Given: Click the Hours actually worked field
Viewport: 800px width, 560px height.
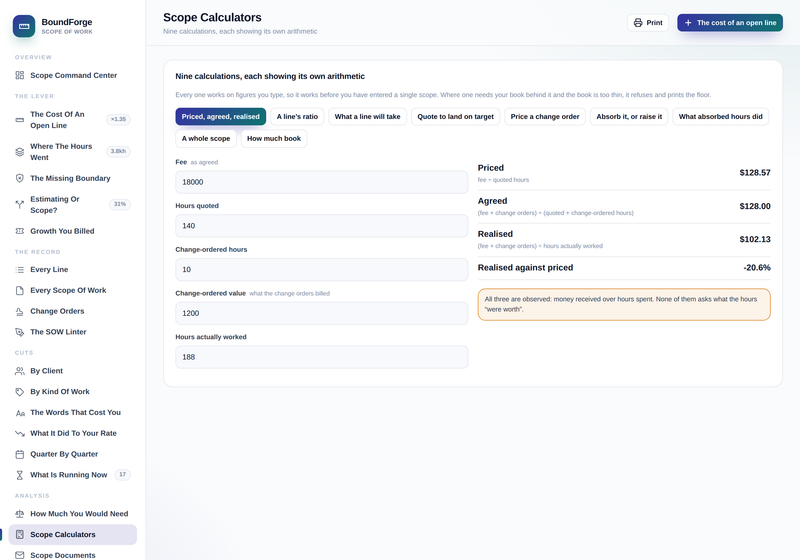Looking at the screenshot, I should tap(321, 357).
